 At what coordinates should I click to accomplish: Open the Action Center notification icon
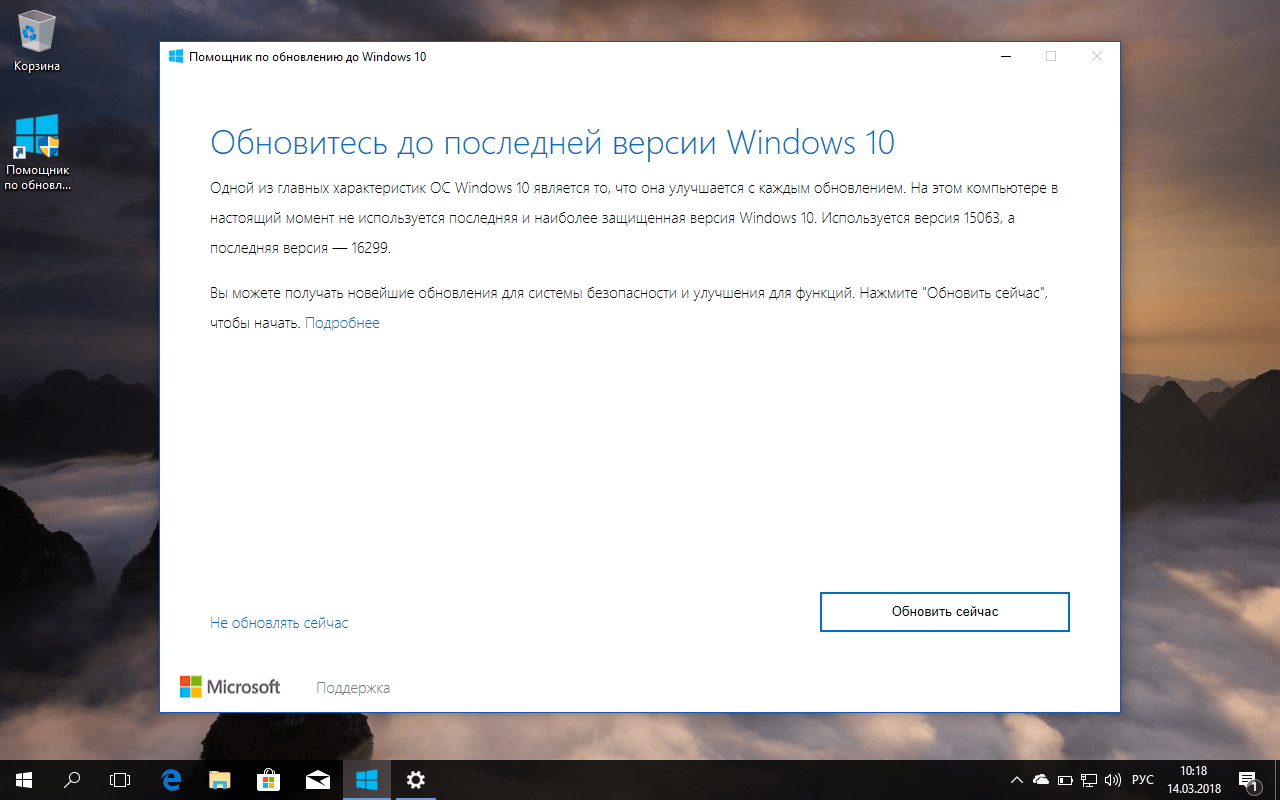[1248, 779]
